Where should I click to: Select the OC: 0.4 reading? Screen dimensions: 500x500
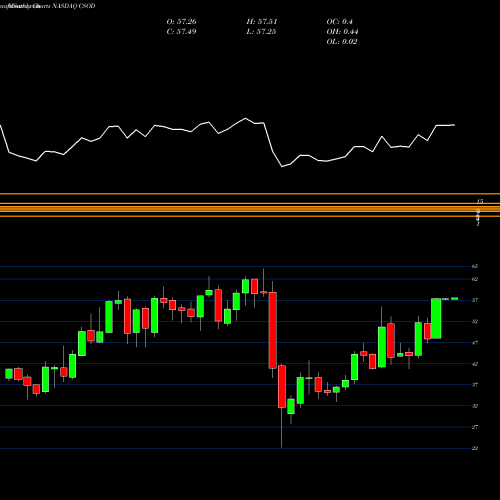[340, 22]
